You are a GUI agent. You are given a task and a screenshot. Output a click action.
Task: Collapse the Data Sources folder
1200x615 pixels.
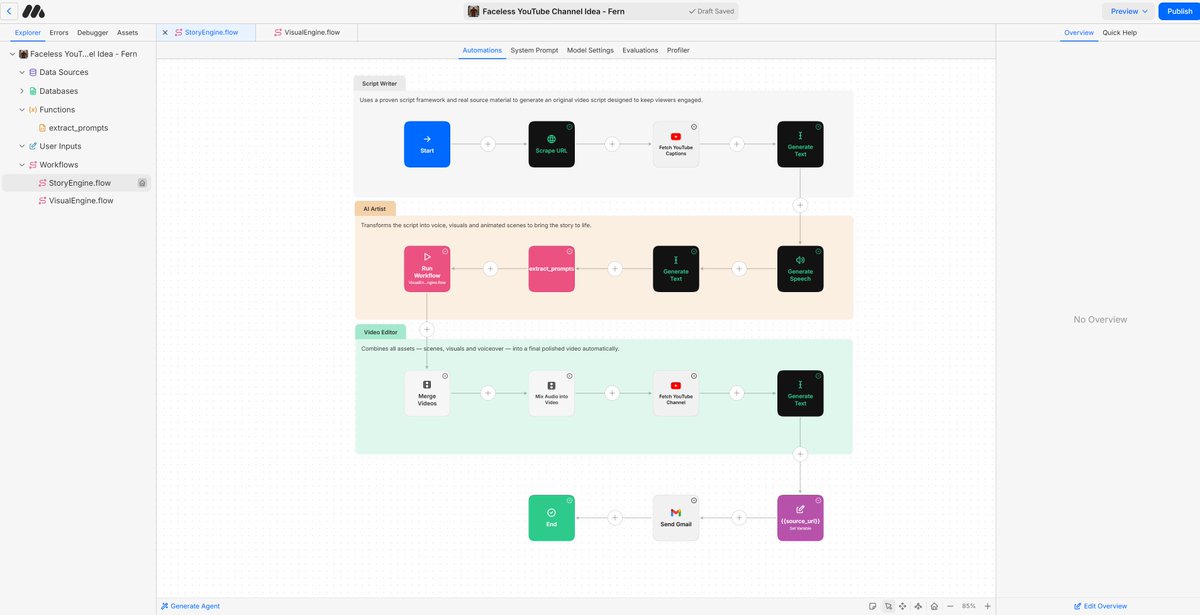pyautogui.click(x=22, y=72)
